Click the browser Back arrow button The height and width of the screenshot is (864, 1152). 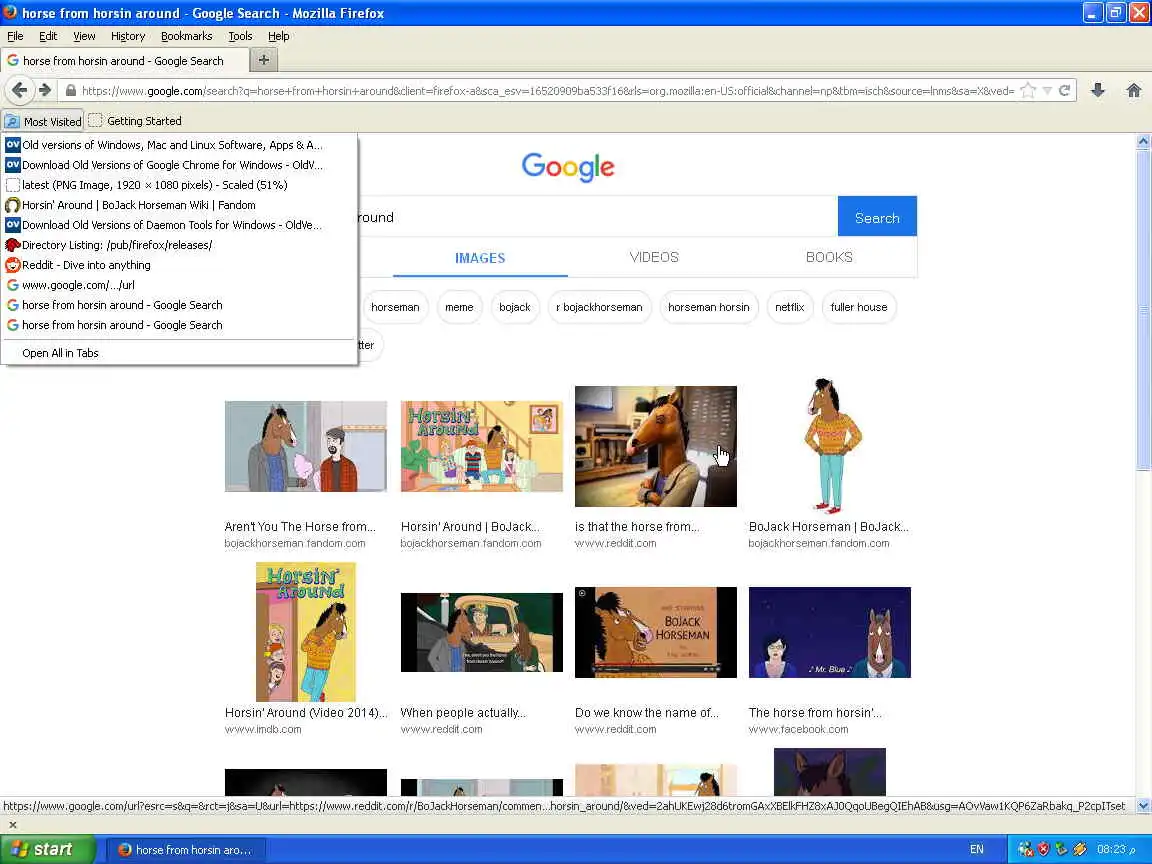click(19, 90)
